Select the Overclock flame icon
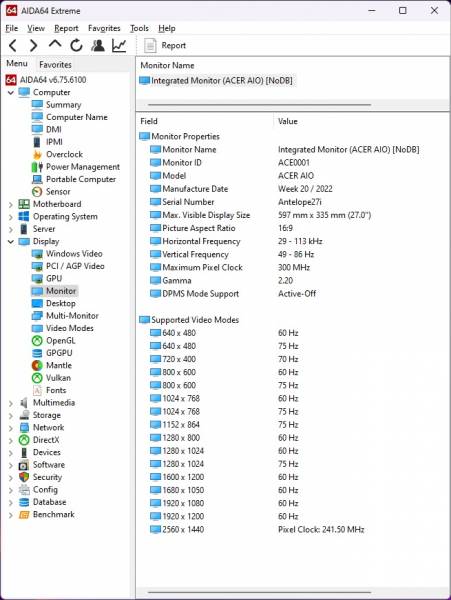The image size is (451, 600). (x=37, y=154)
